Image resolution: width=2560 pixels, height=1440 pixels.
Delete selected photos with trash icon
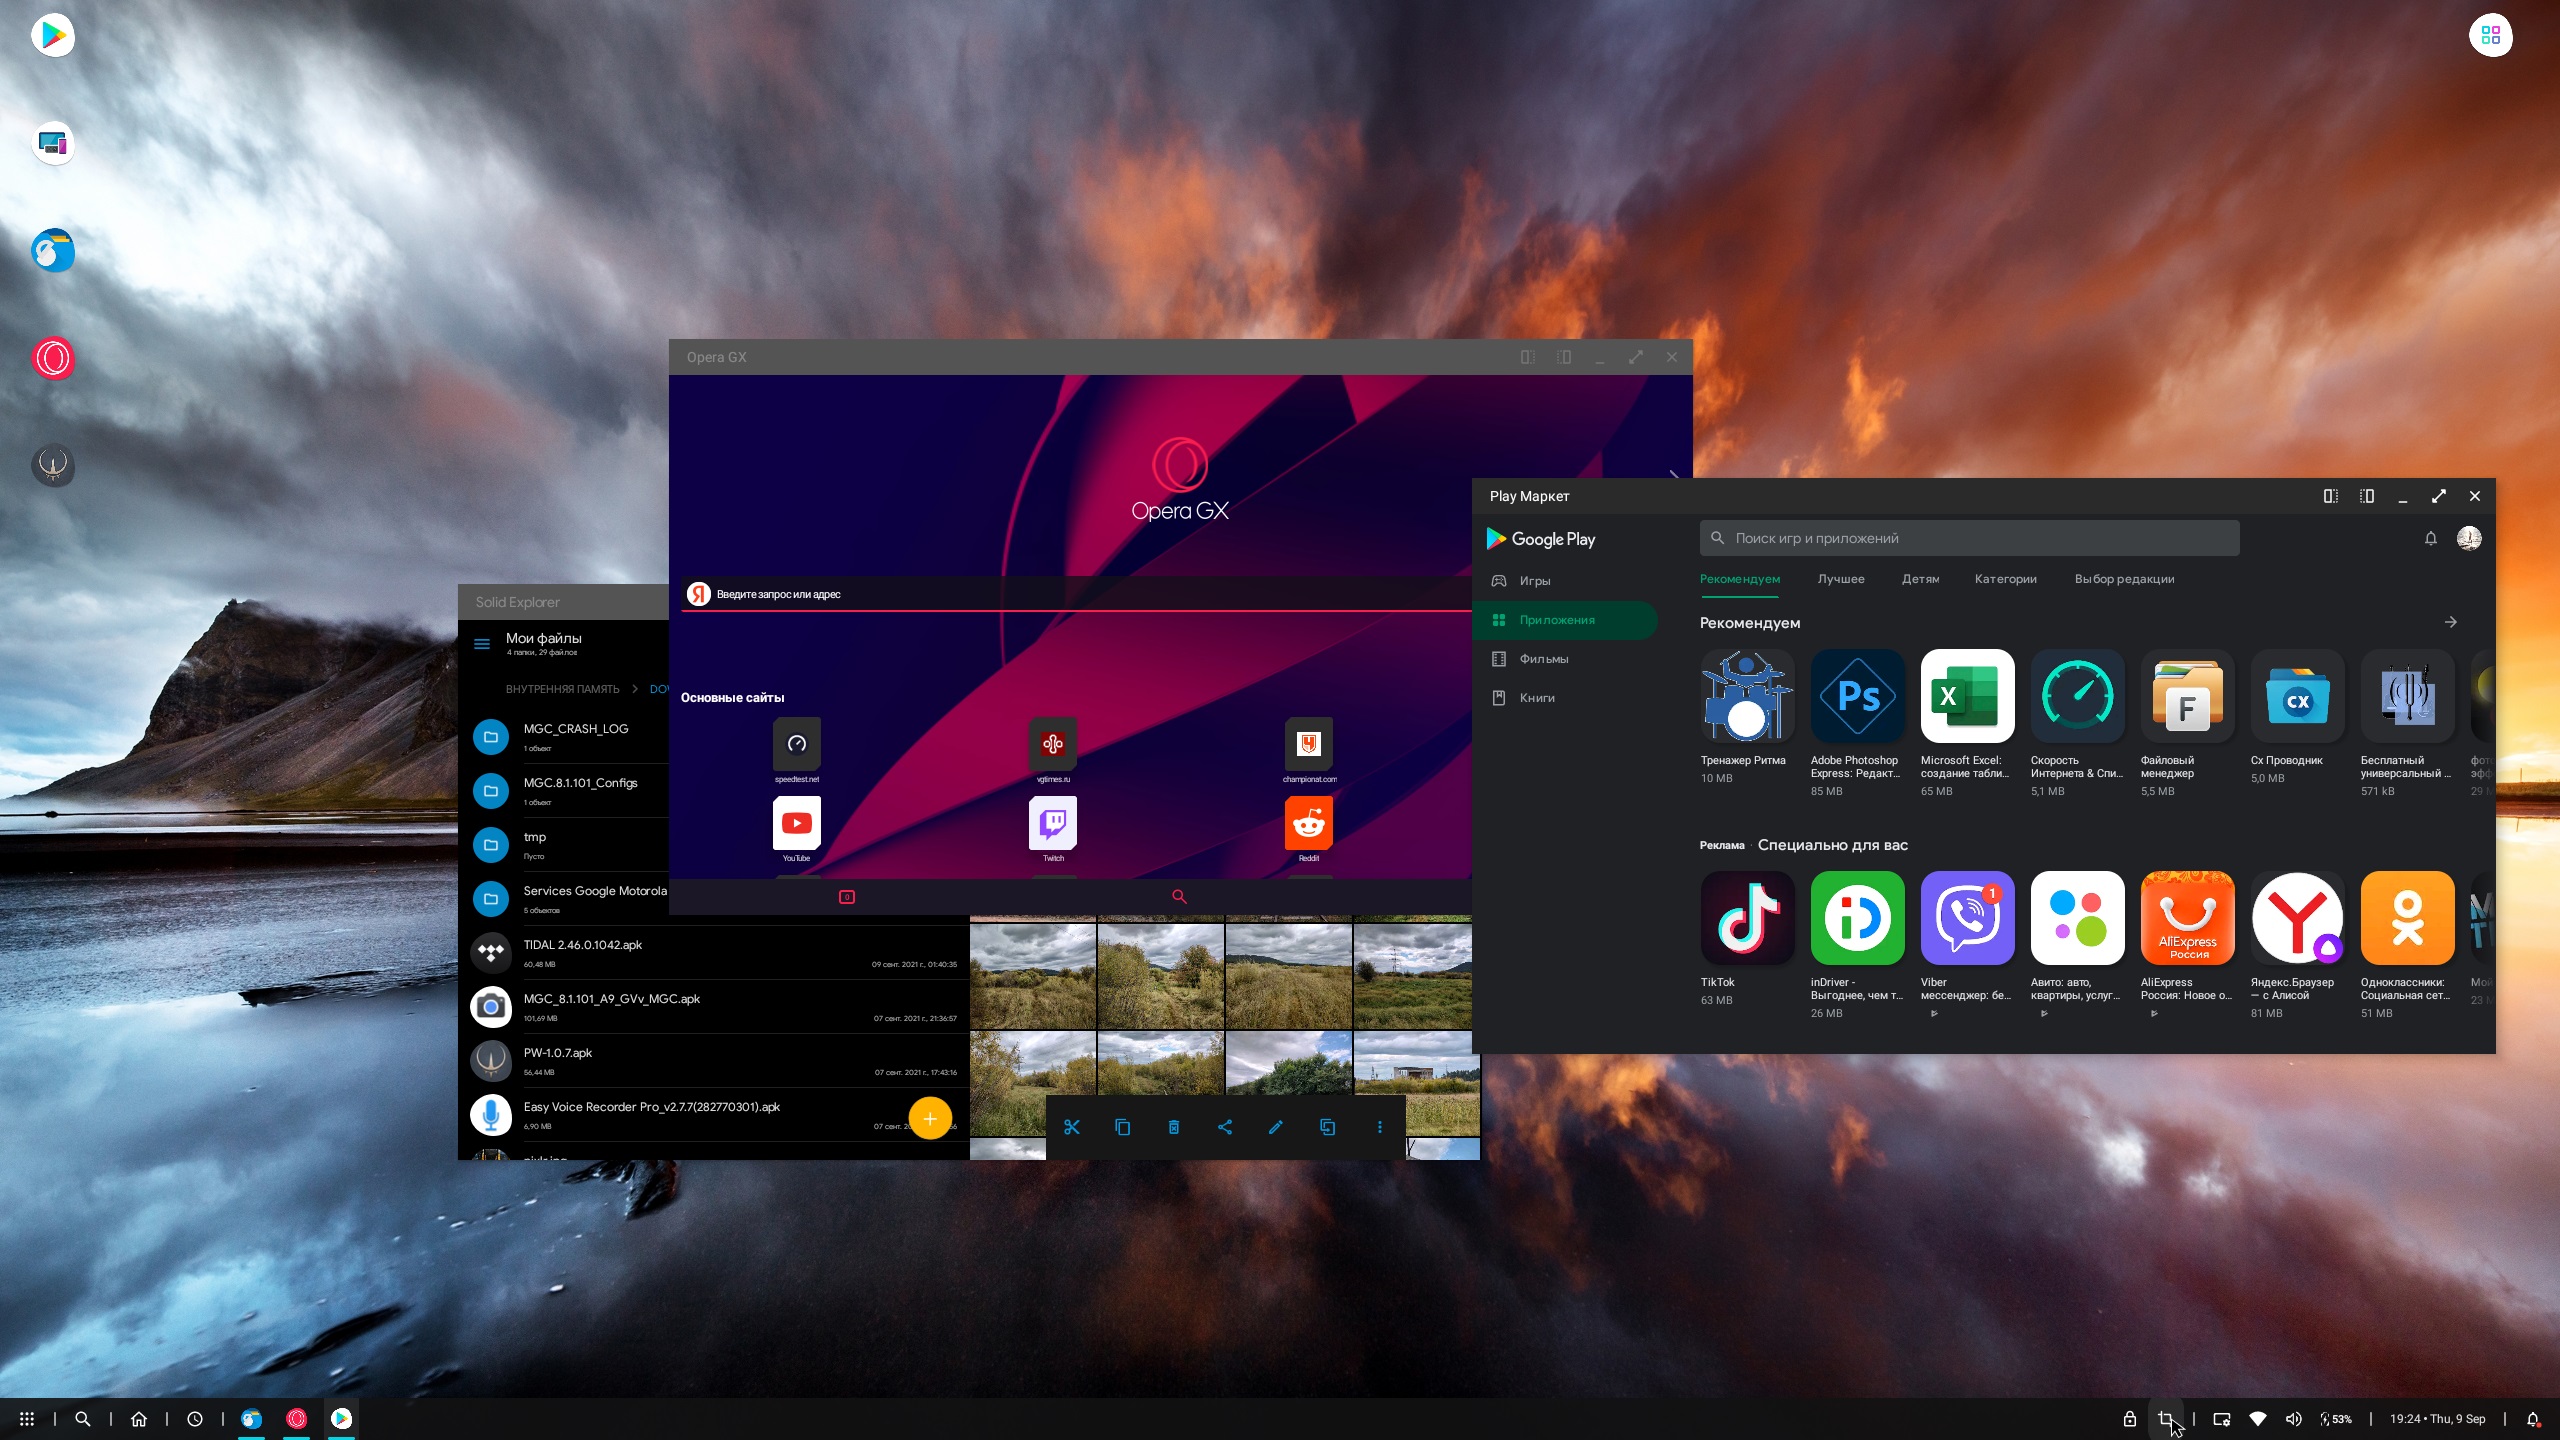[1174, 1127]
